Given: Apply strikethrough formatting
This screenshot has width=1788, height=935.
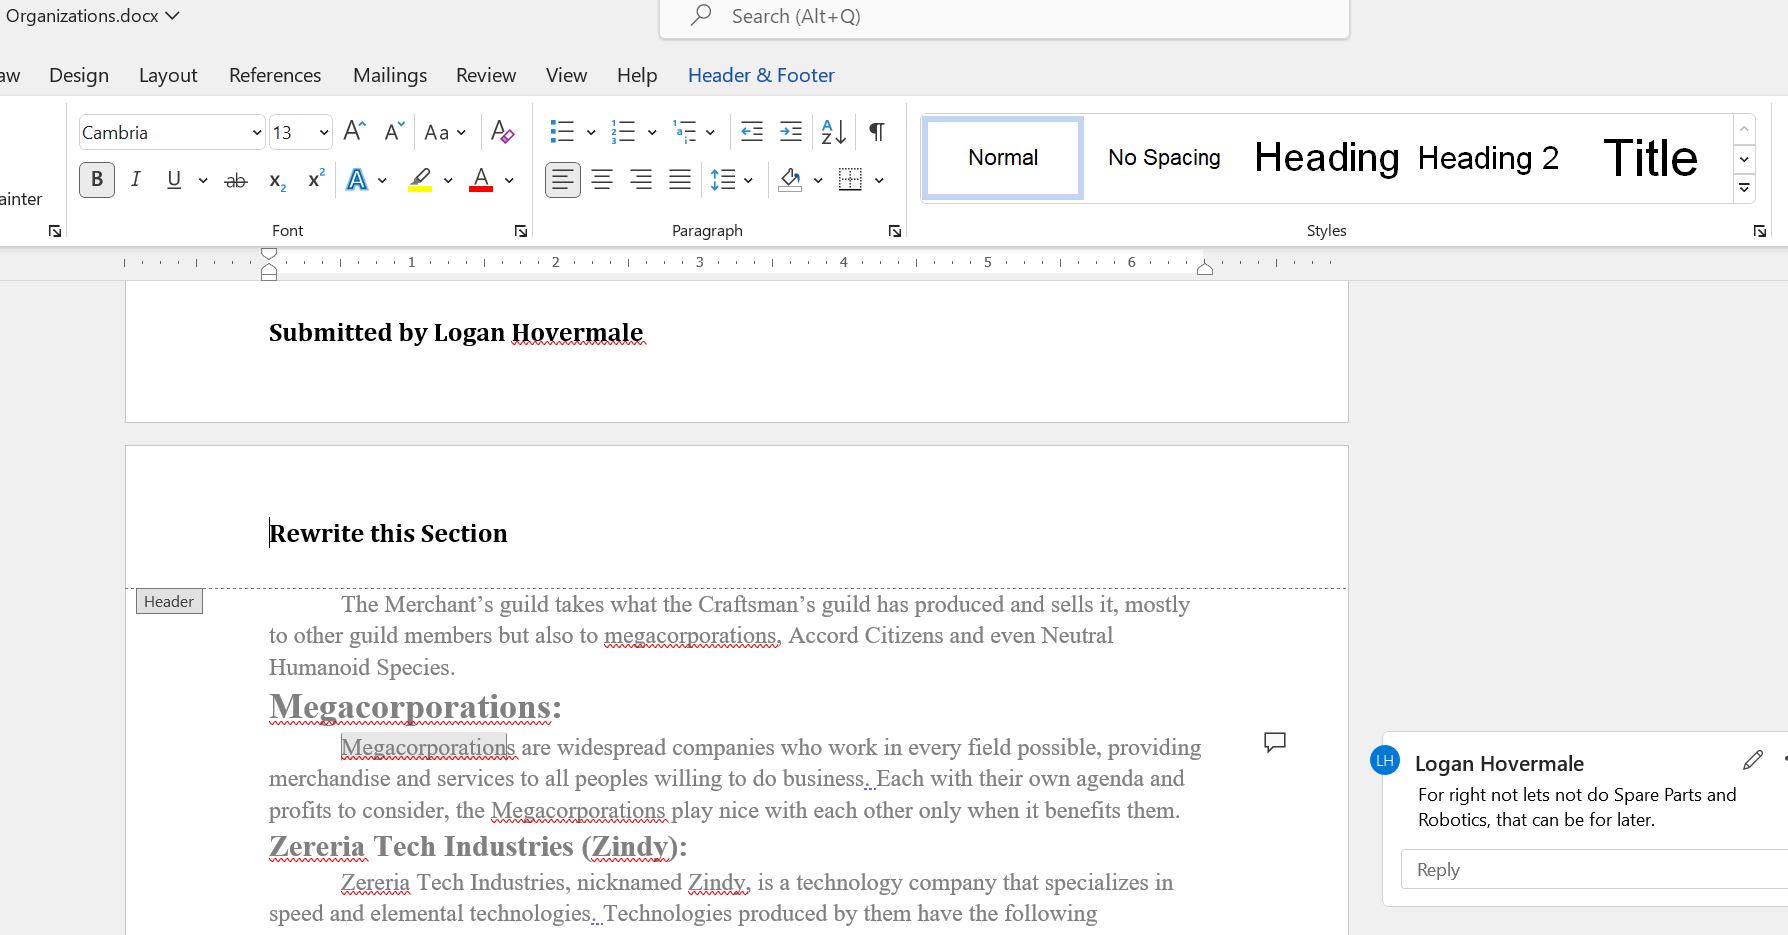Looking at the screenshot, I should click(236, 180).
